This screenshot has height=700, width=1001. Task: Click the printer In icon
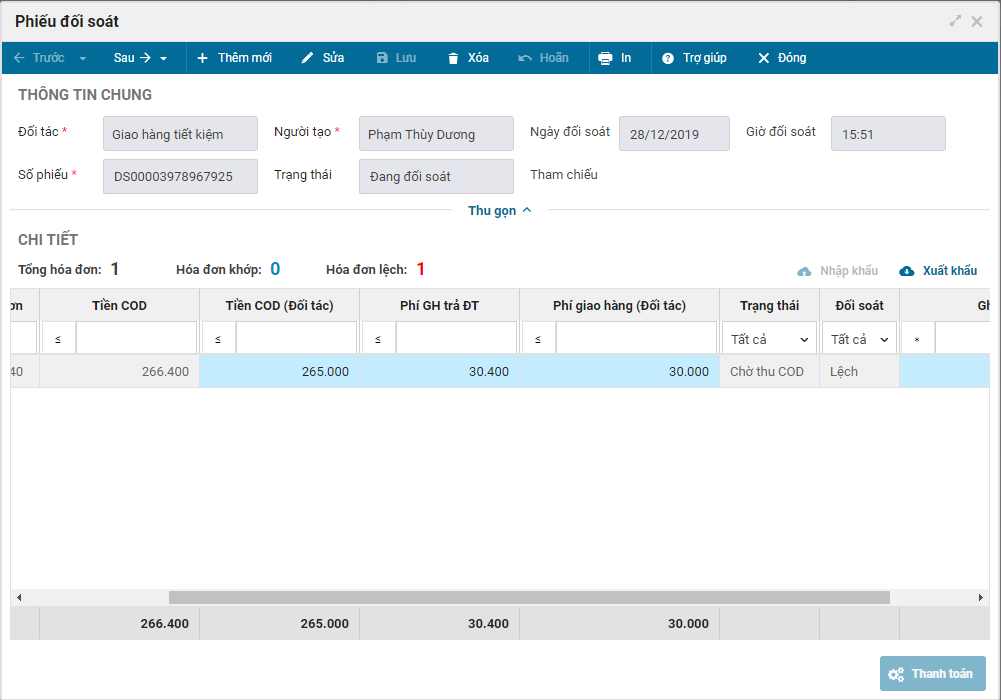pyautogui.click(x=605, y=58)
